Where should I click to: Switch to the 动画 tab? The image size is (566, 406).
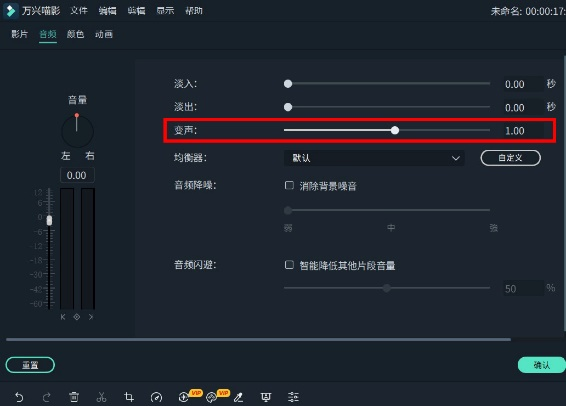[104, 34]
